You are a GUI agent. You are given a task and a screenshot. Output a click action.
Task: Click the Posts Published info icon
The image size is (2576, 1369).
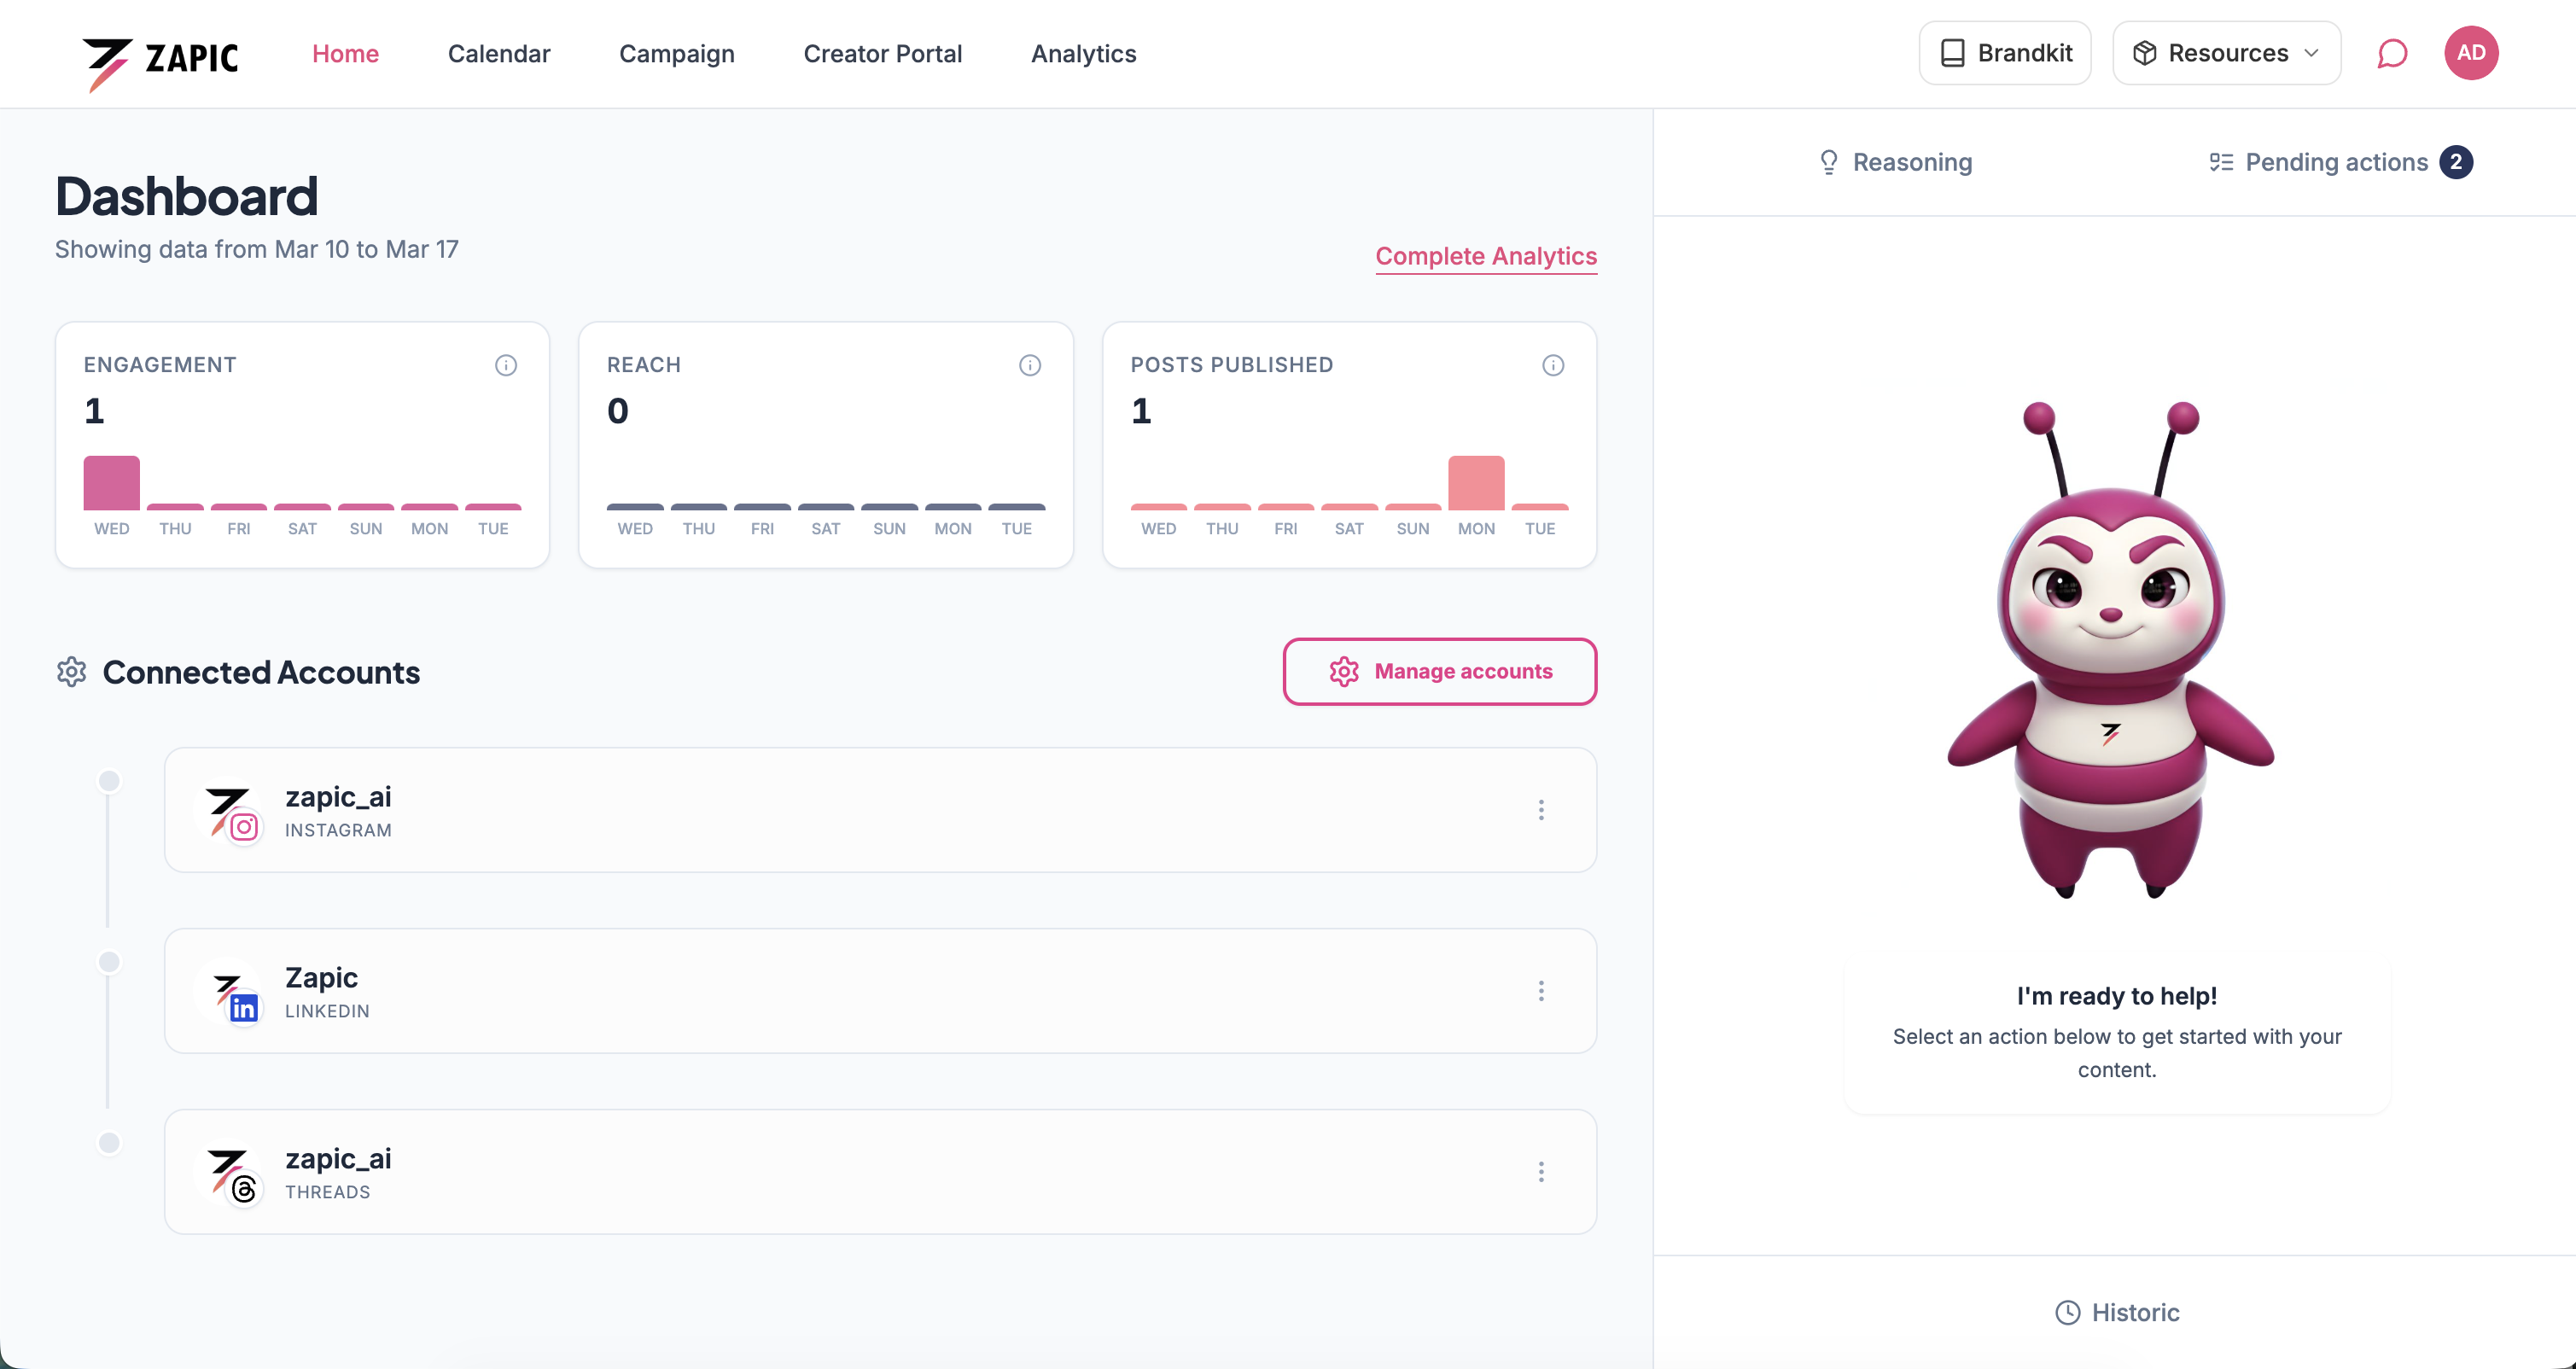click(1552, 365)
